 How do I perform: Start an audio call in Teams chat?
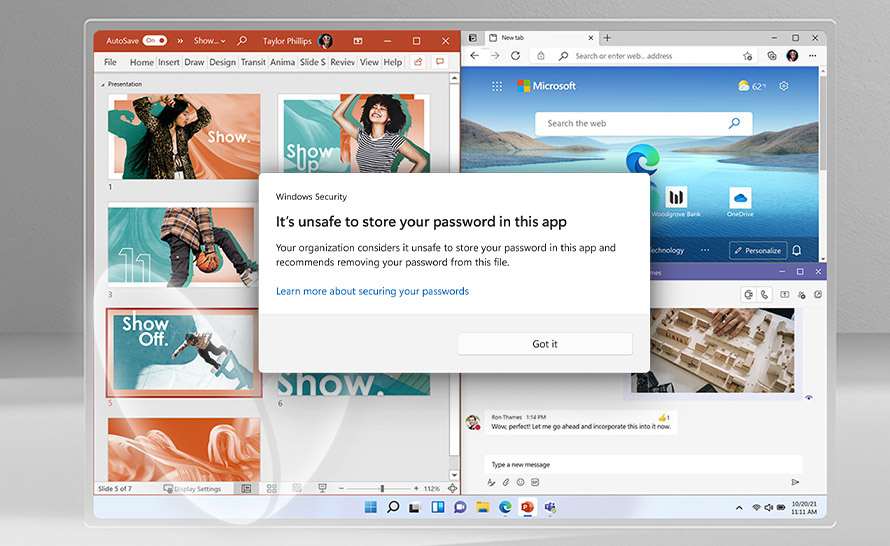(x=764, y=295)
